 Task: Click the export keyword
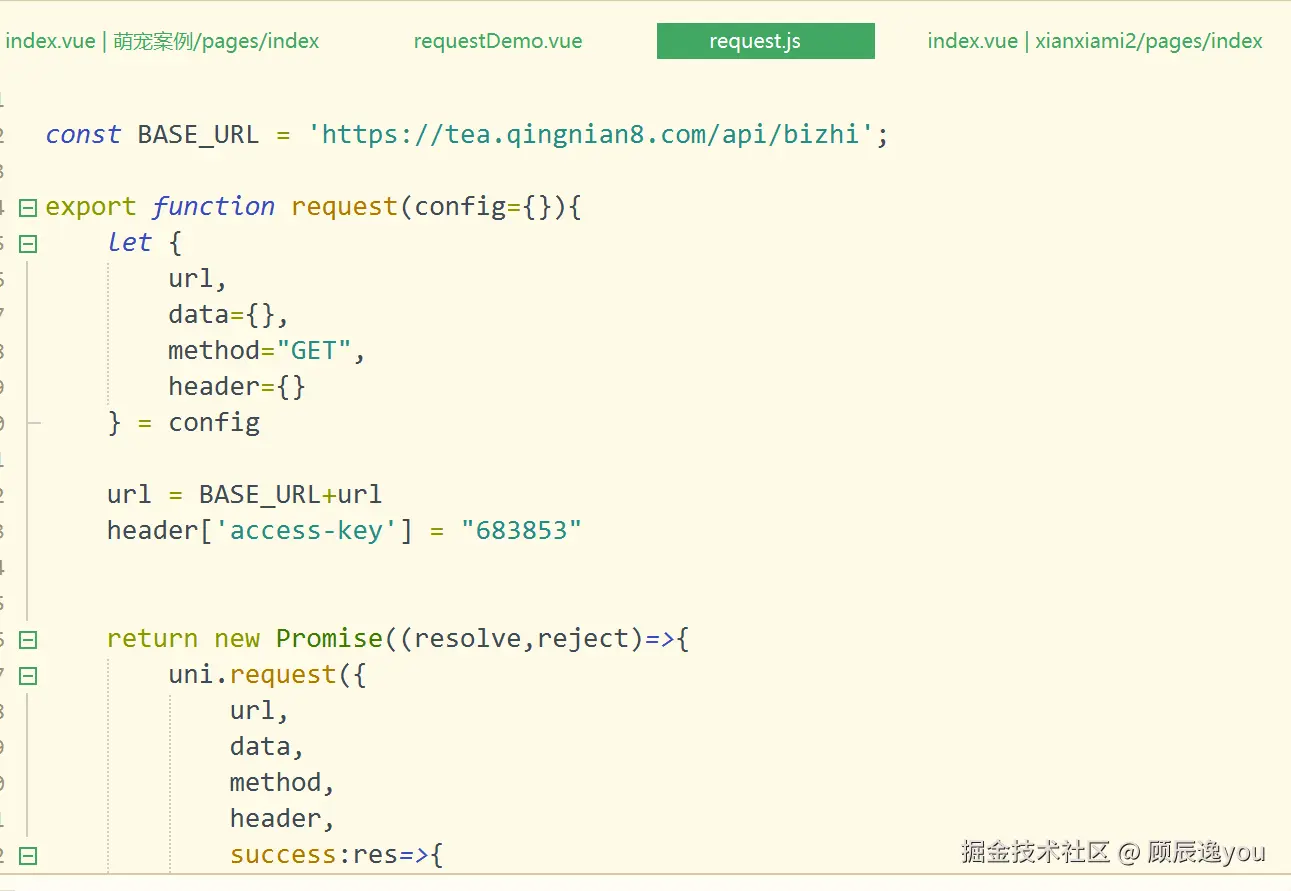pos(91,206)
